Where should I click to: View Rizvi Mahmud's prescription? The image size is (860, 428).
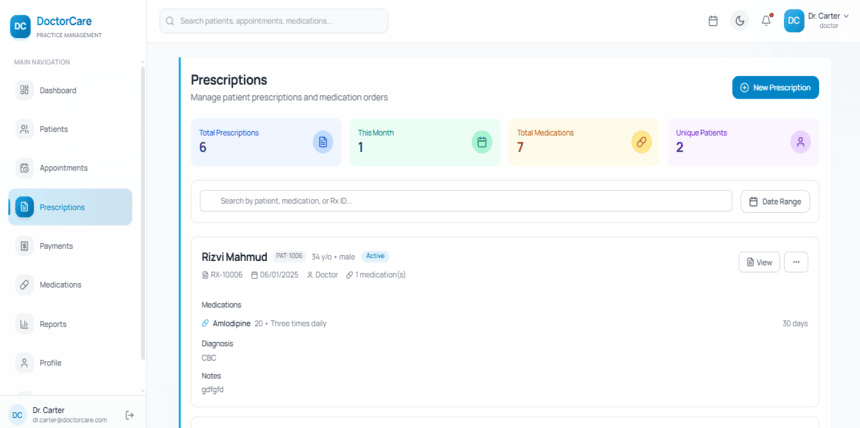[x=759, y=262]
